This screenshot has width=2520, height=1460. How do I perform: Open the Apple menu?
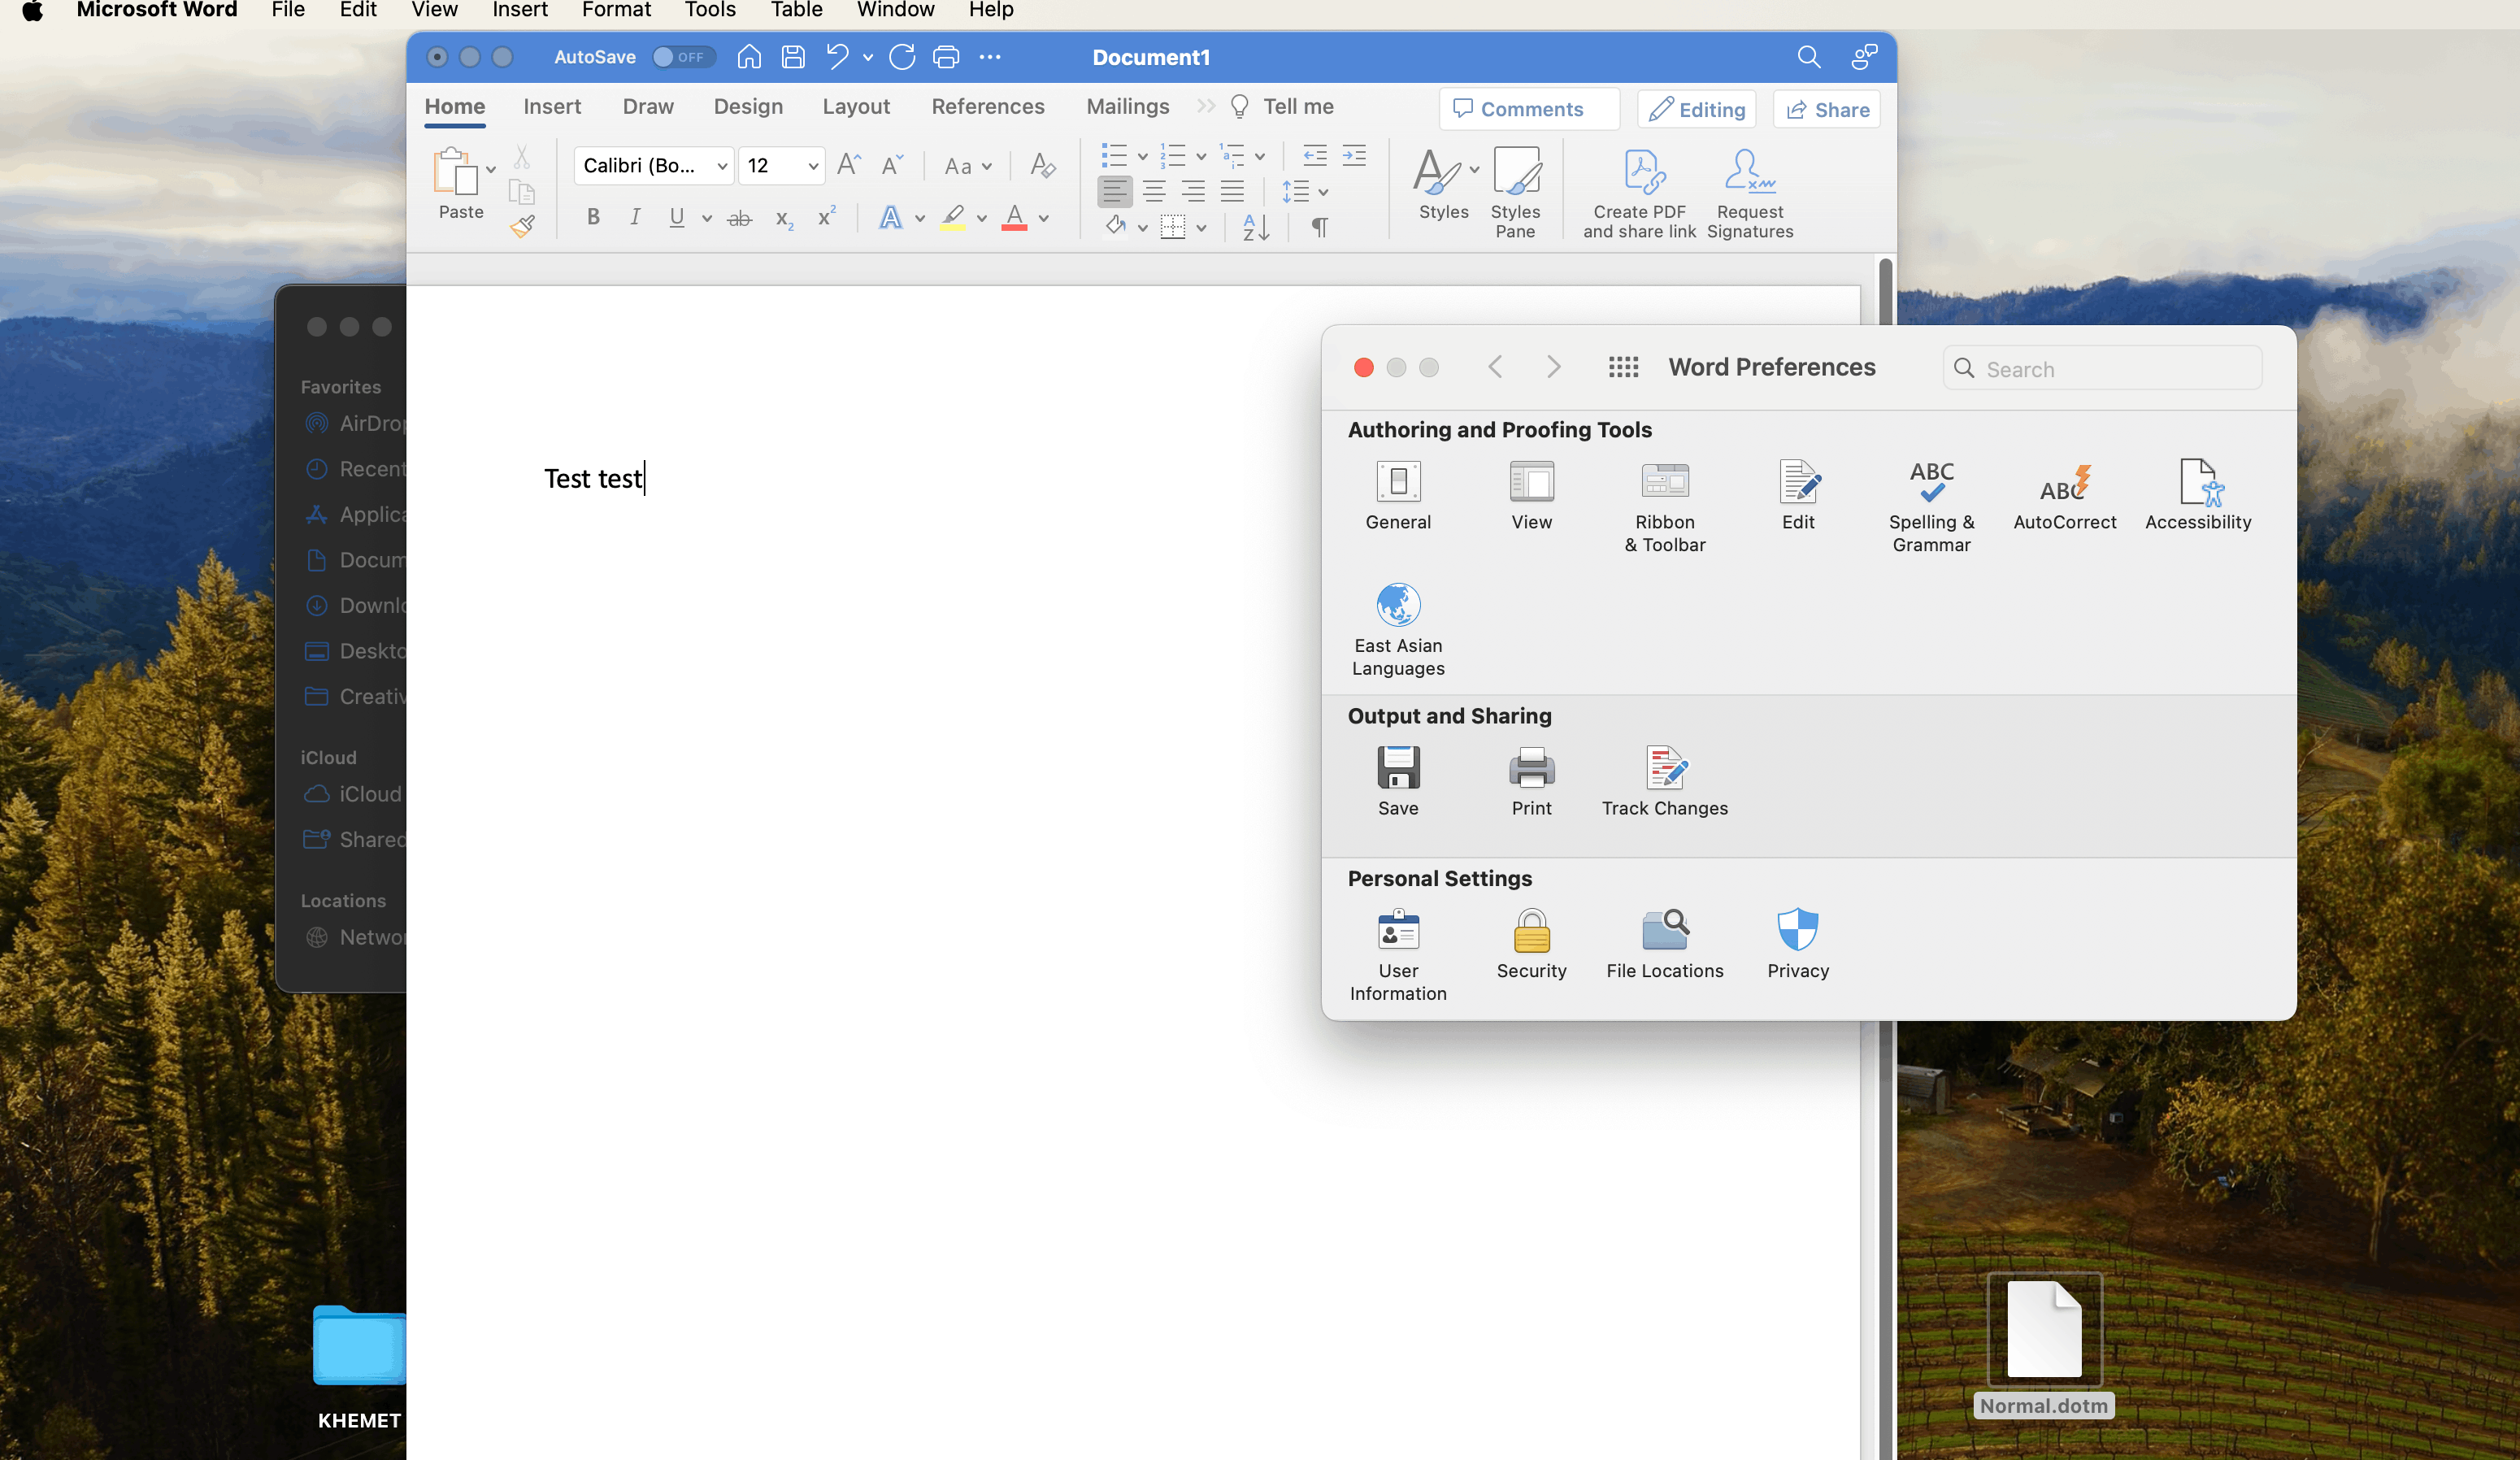pyautogui.click(x=32, y=11)
